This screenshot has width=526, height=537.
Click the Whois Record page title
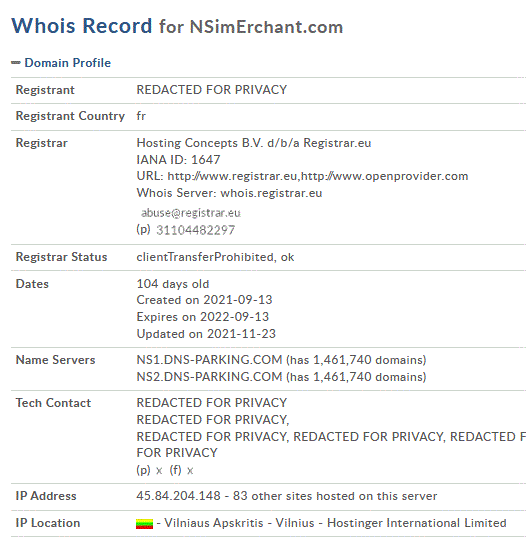pyautogui.click(x=82, y=26)
